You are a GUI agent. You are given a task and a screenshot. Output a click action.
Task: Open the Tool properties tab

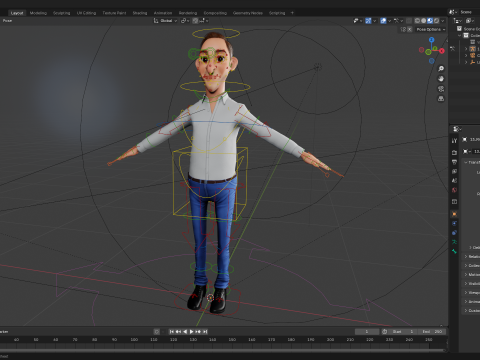pos(454,140)
